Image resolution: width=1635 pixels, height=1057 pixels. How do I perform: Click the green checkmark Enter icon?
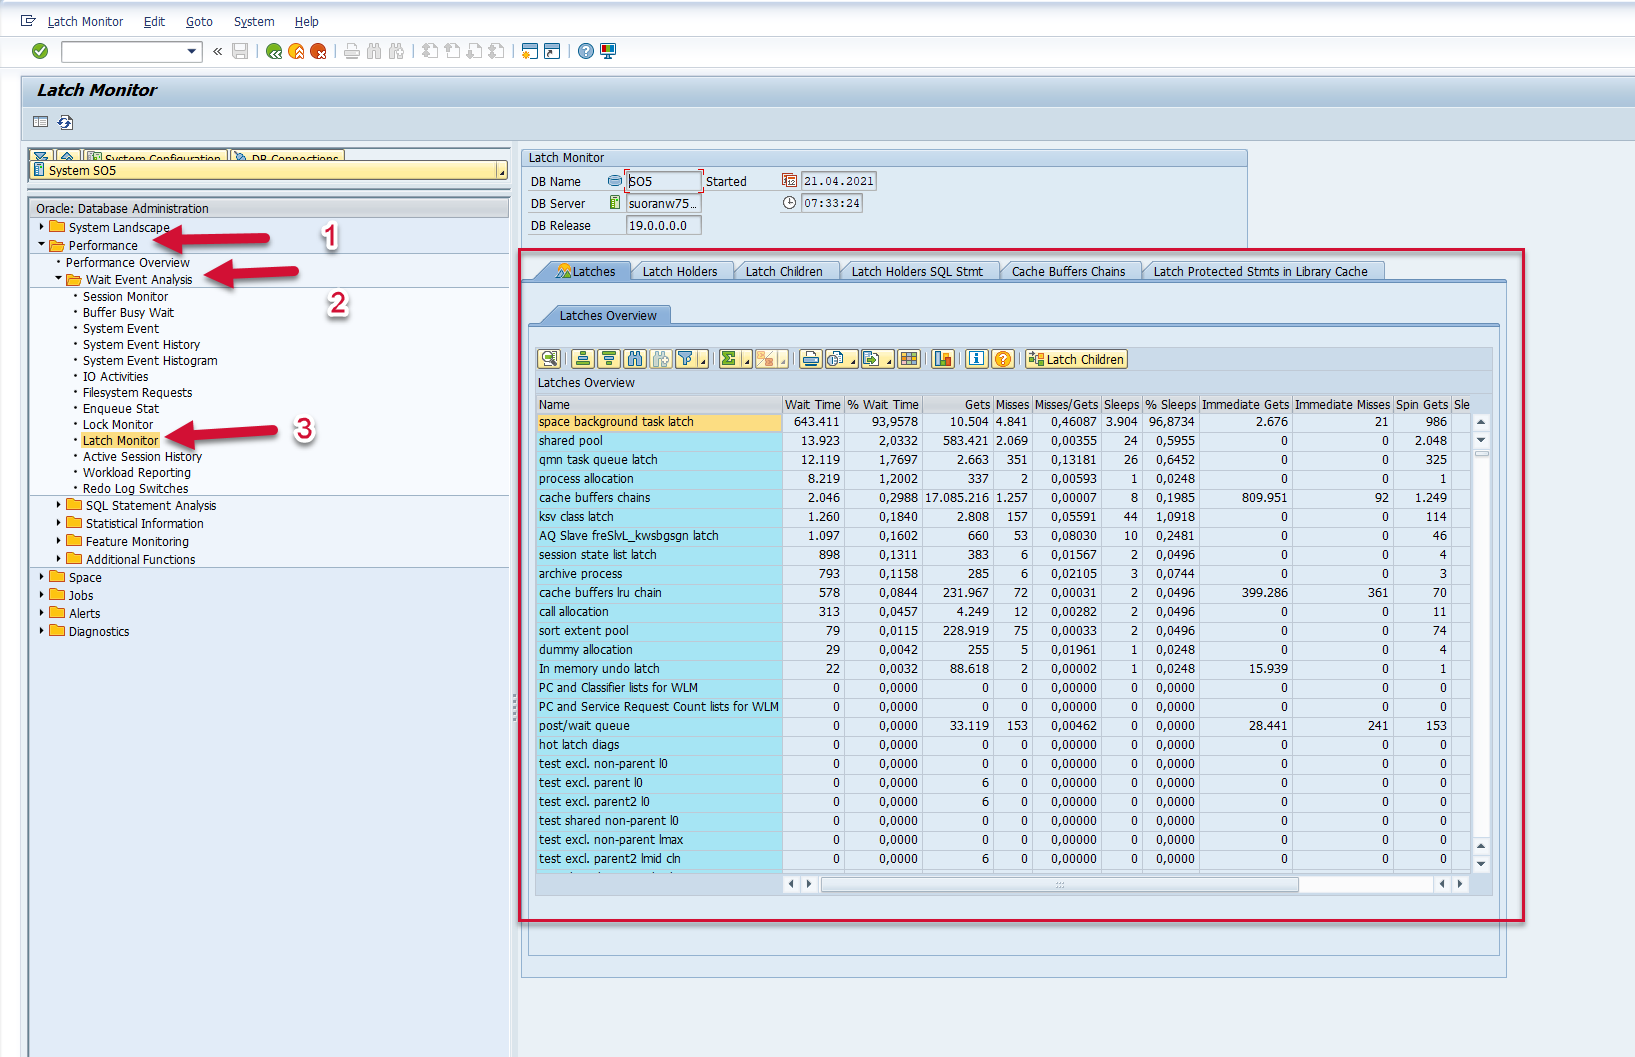pyautogui.click(x=40, y=51)
